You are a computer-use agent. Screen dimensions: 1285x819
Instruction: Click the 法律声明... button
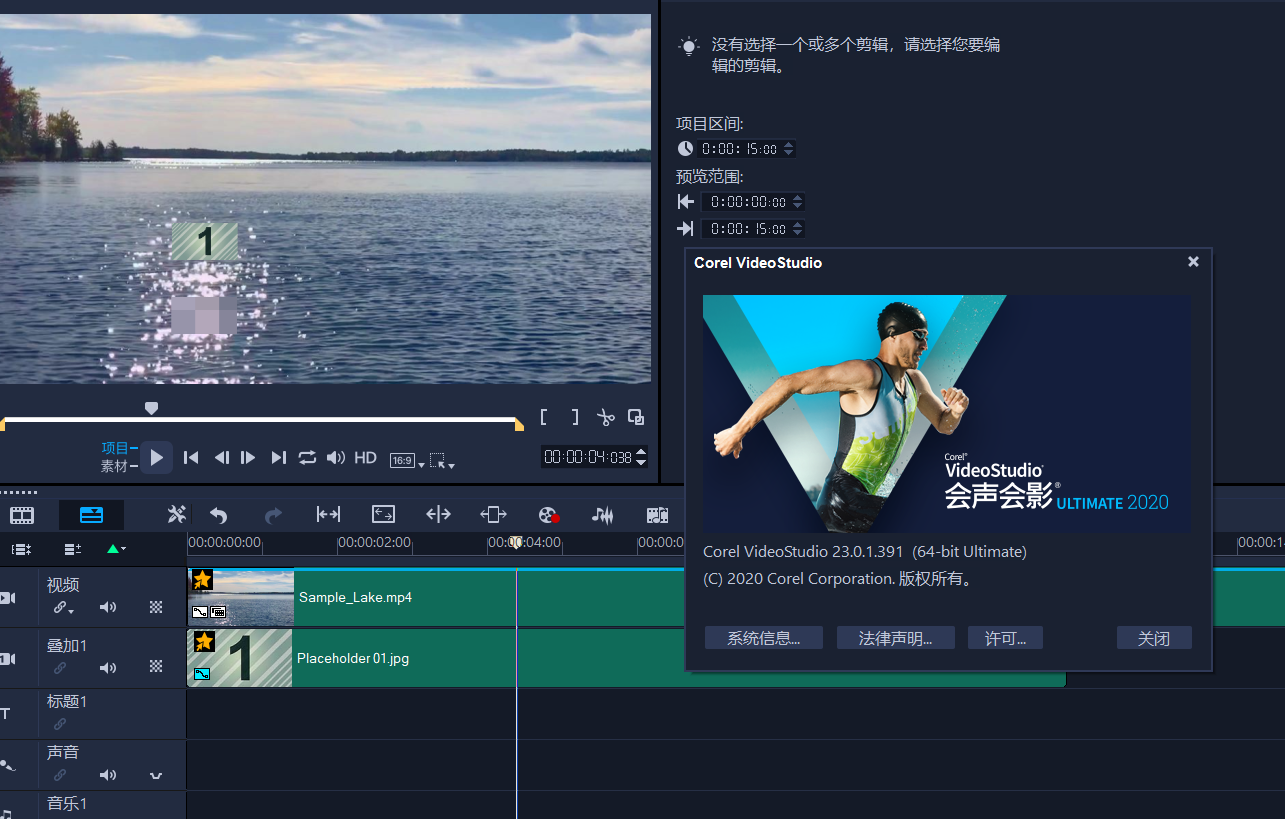[x=896, y=638]
